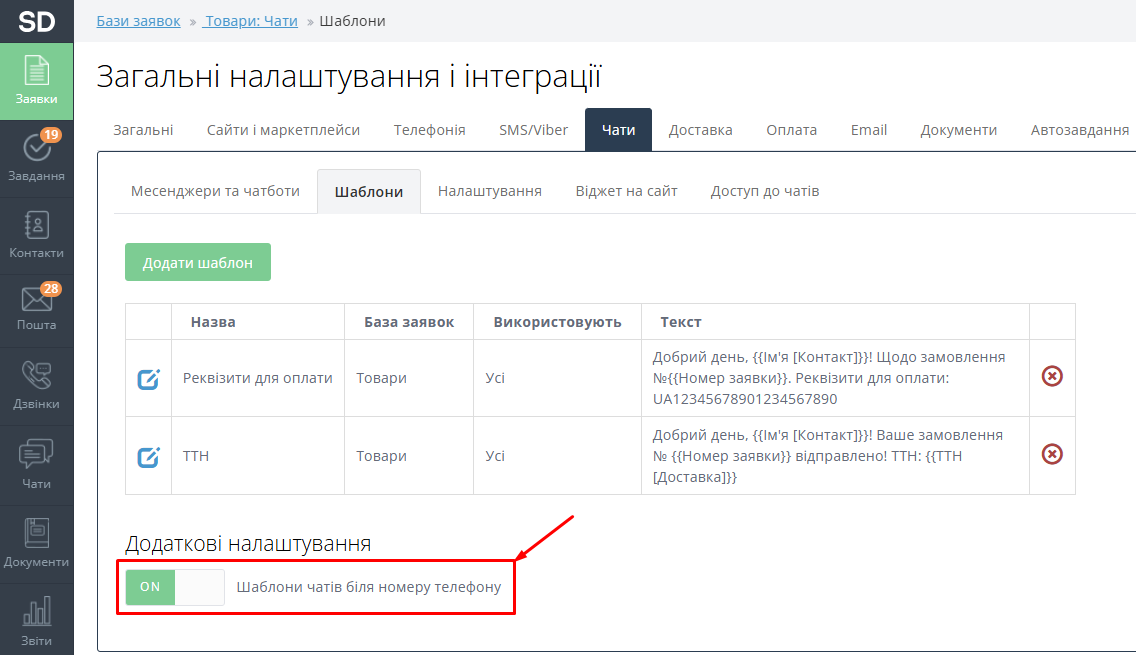Edit the ТТН template
The height and width of the screenshot is (655, 1136).
point(148,457)
